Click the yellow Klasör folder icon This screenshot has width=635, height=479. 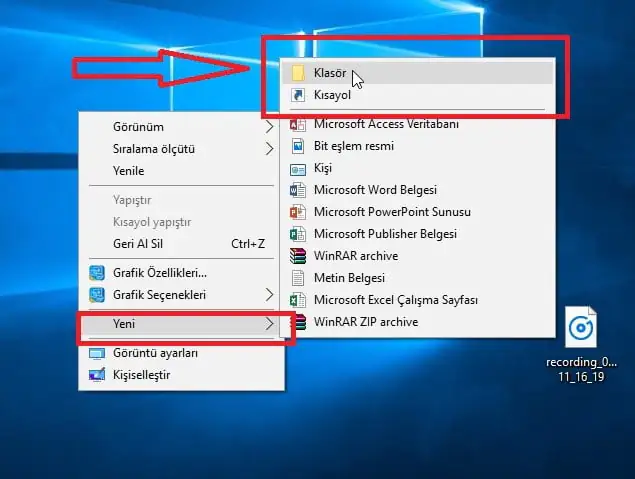coord(298,73)
